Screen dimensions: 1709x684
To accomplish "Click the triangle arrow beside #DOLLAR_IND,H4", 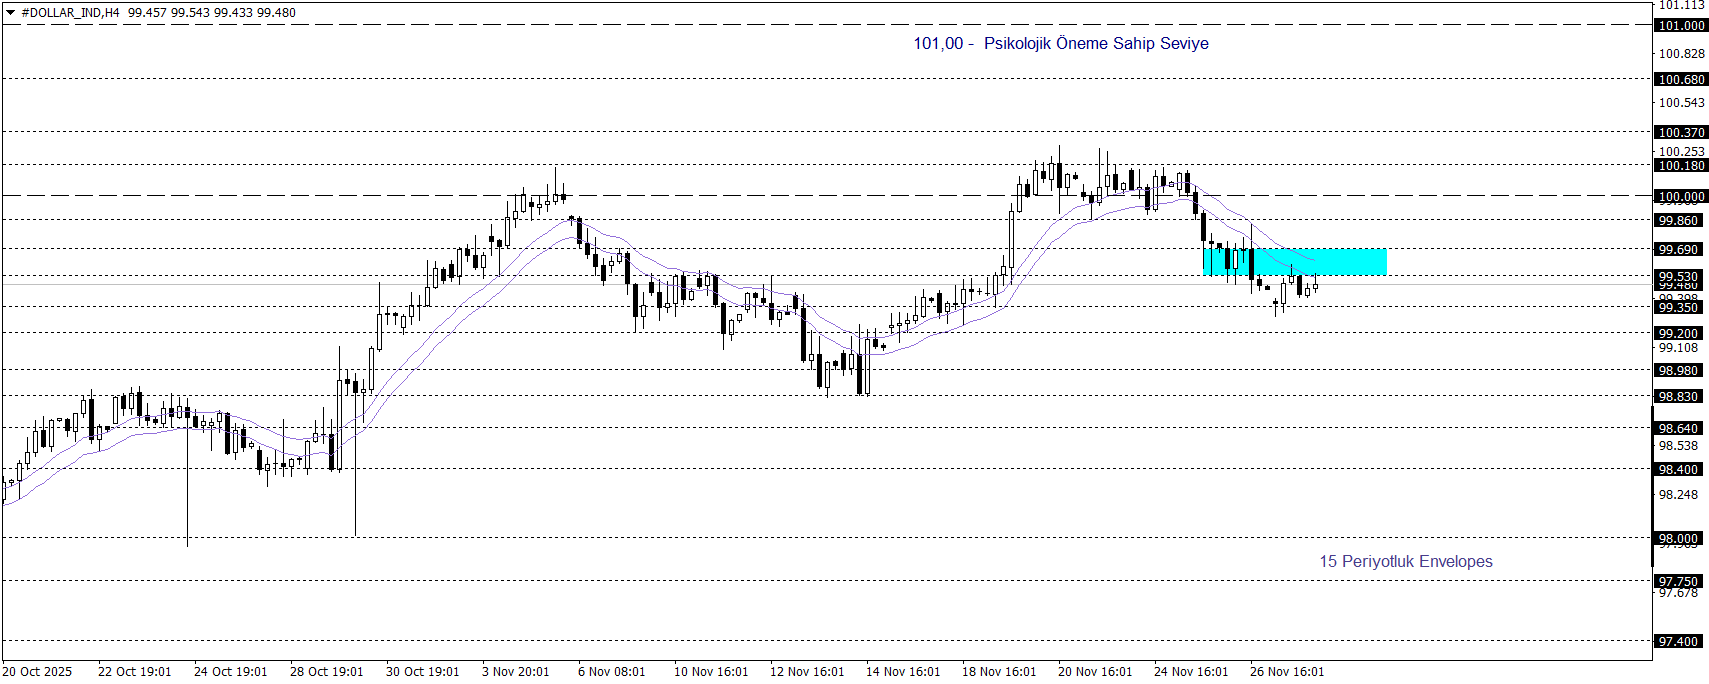I will click(x=10, y=13).
